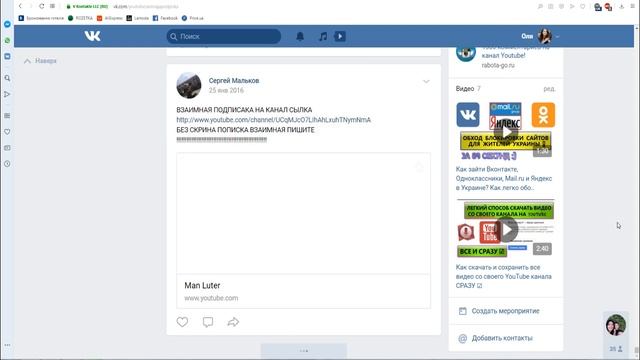Image resolution: width=640 pixels, height=360 pixels.
Task: Open the rabota-go.ru link
Action: (498, 65)
